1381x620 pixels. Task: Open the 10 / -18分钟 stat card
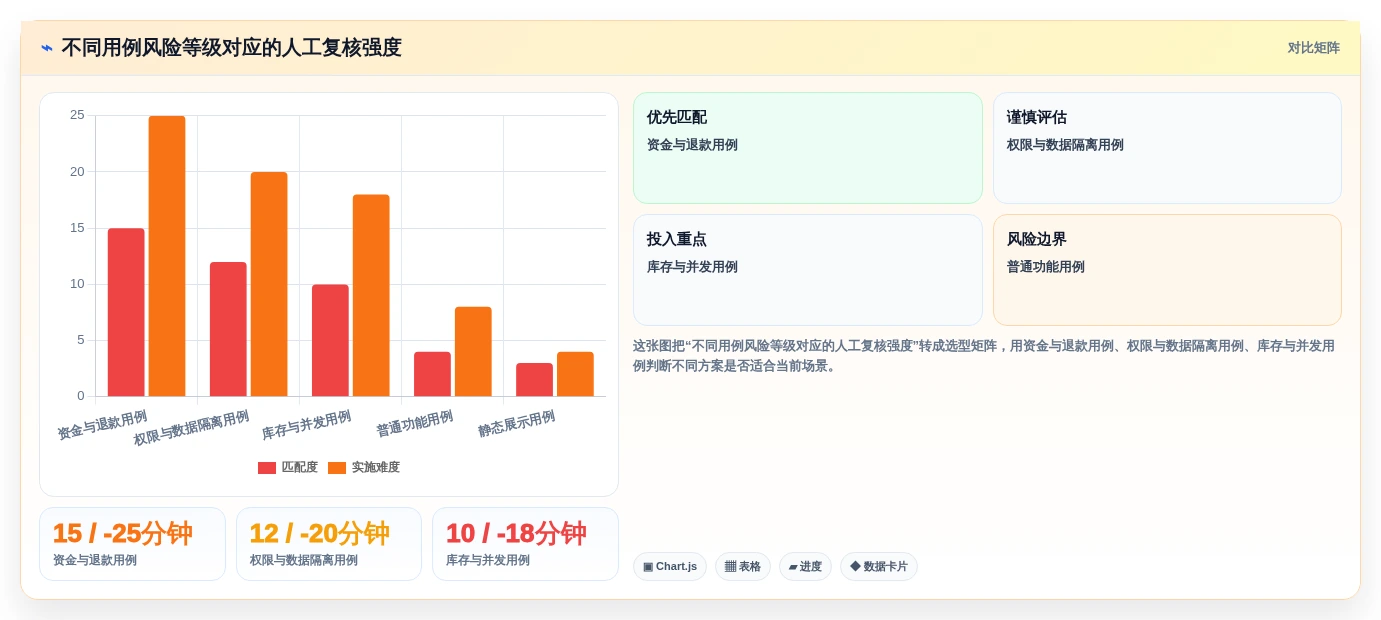(x=525, y=544)
